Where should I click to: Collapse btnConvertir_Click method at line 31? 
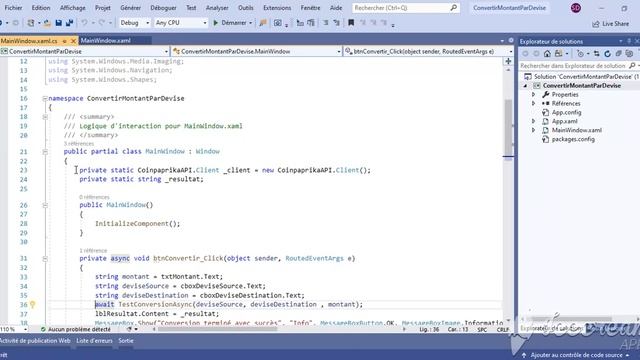tap(45, 258)
